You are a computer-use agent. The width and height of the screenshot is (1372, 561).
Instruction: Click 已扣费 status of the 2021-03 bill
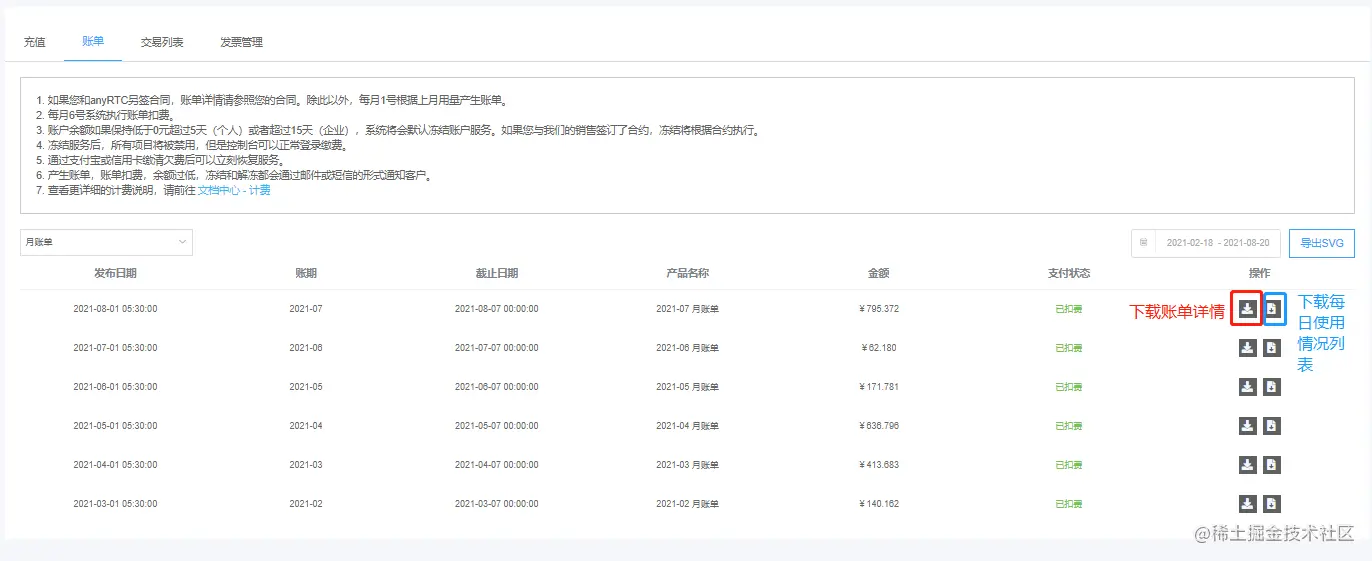1069,465
